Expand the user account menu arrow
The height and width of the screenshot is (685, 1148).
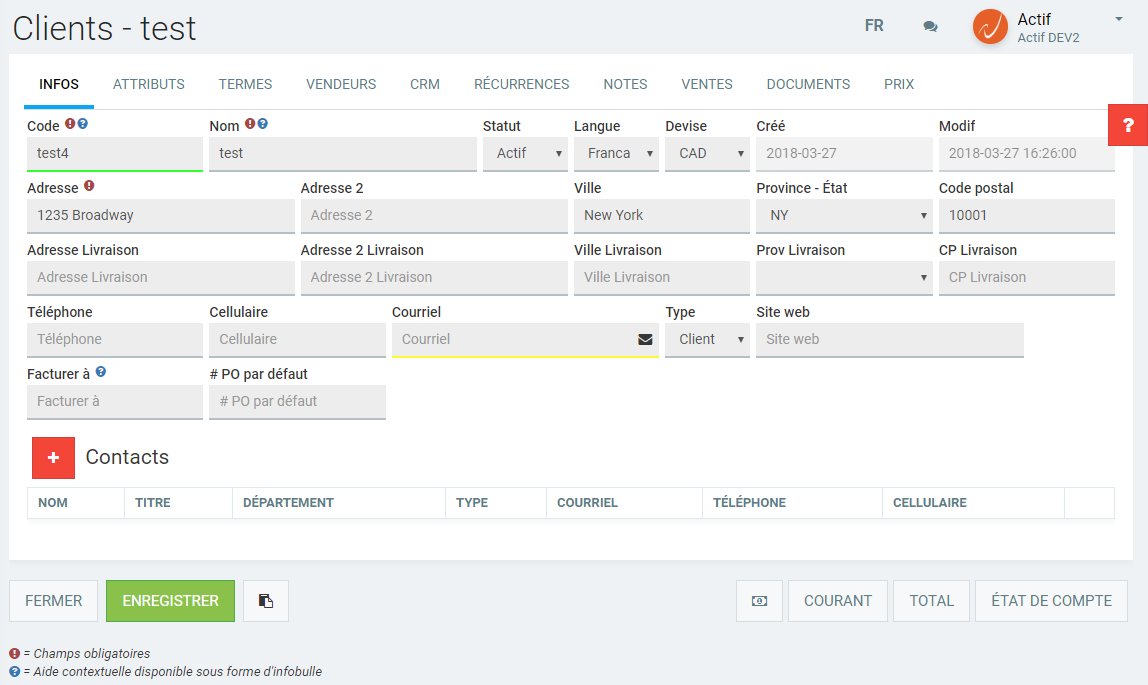point(1119,19)
